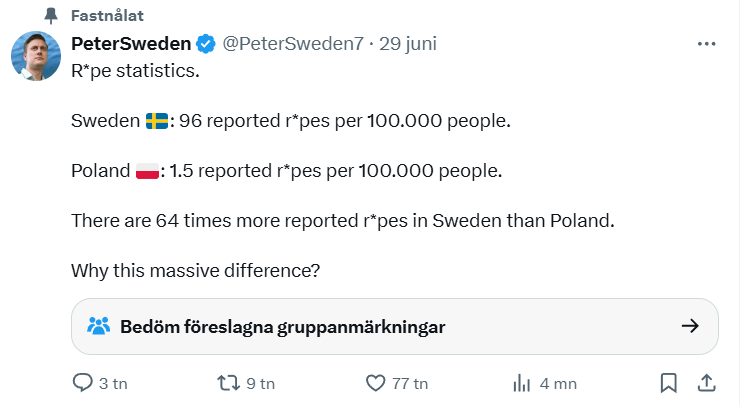Open the @PeterSweden7 handle link
The width and height of the screenshot is (742, 405).
coord(292,44)
